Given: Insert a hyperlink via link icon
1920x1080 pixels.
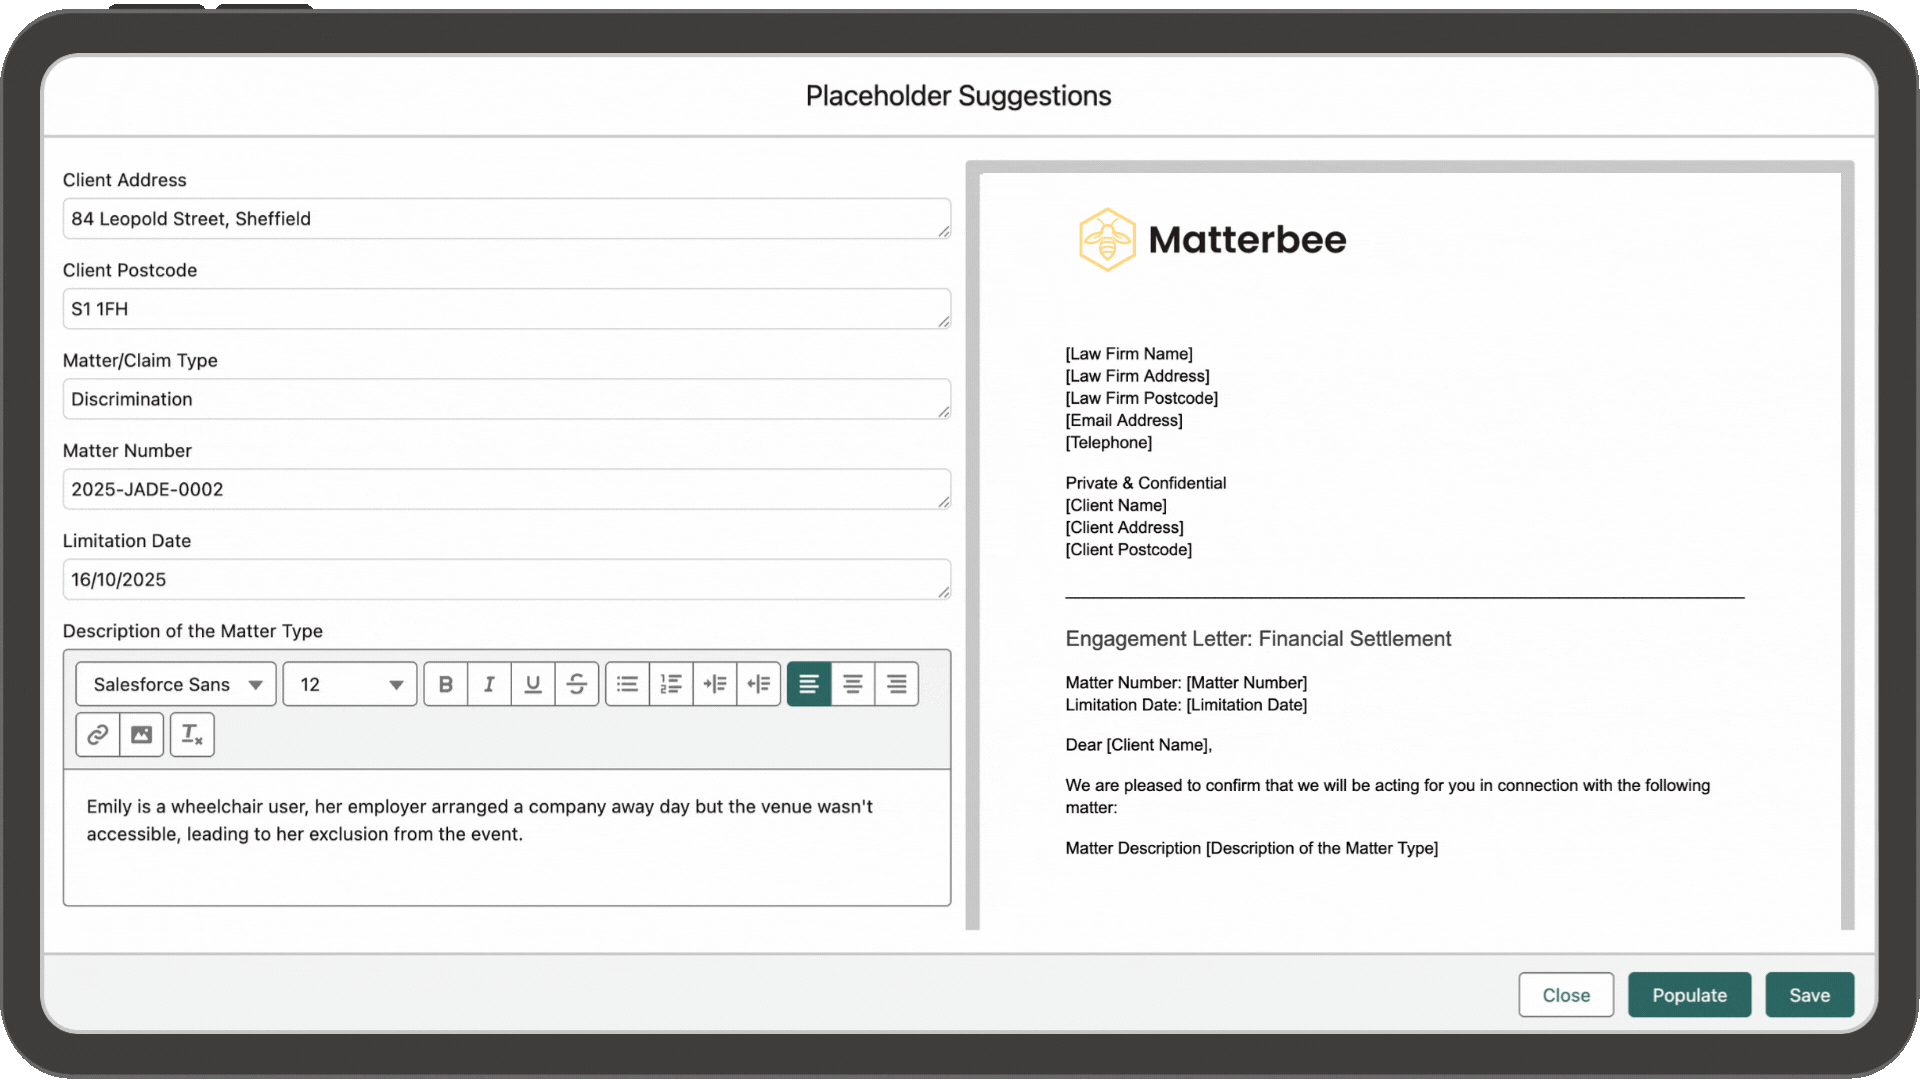Looking at the screenshot, I should [x=97, y=735].
